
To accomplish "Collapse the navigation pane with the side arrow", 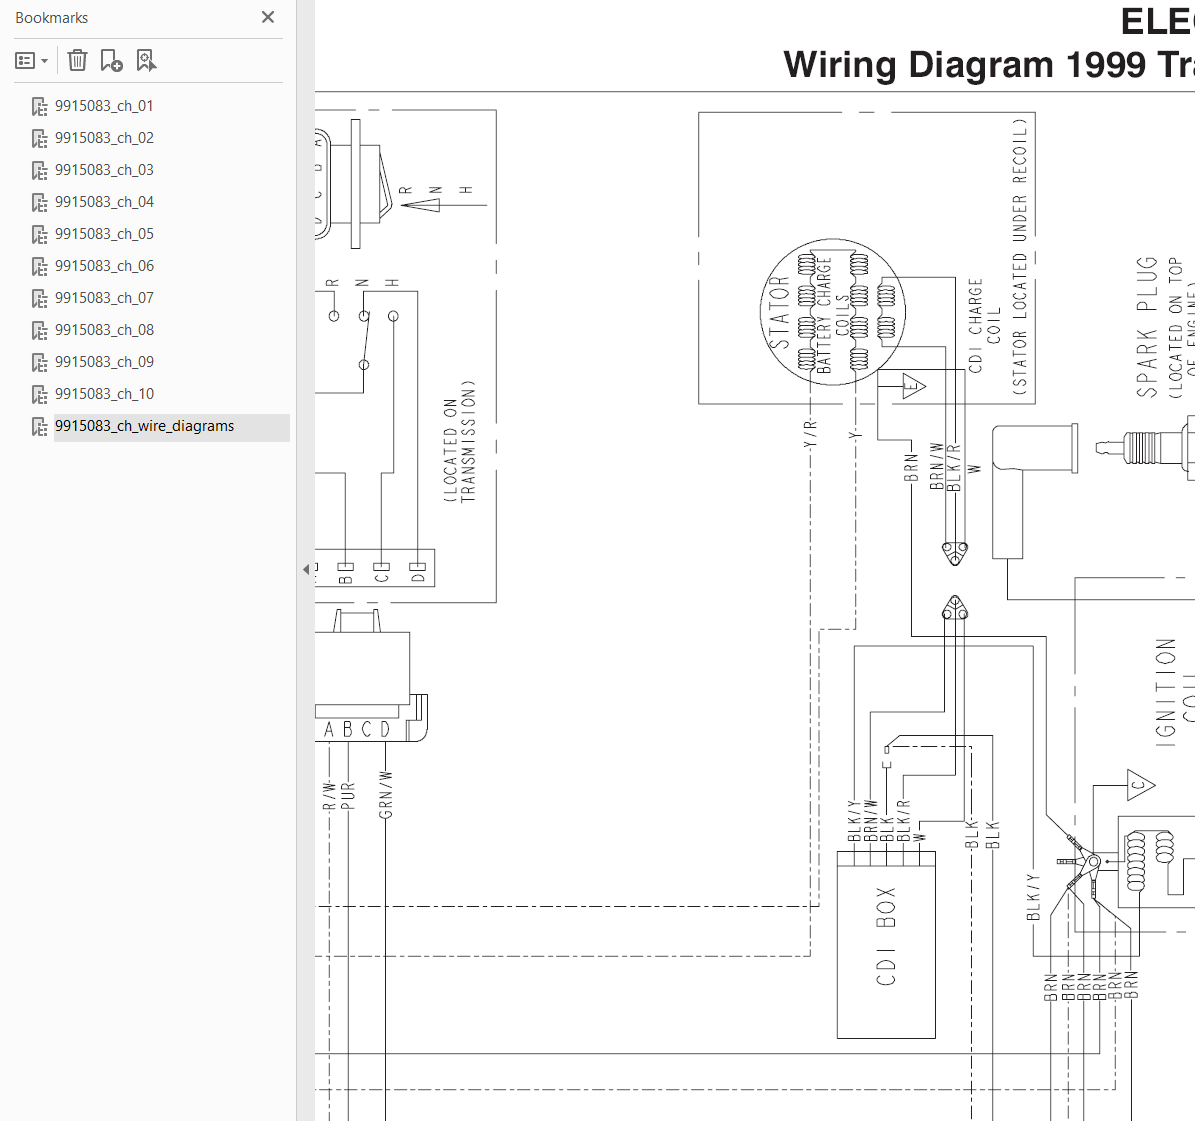I will (x=306, y=569).
